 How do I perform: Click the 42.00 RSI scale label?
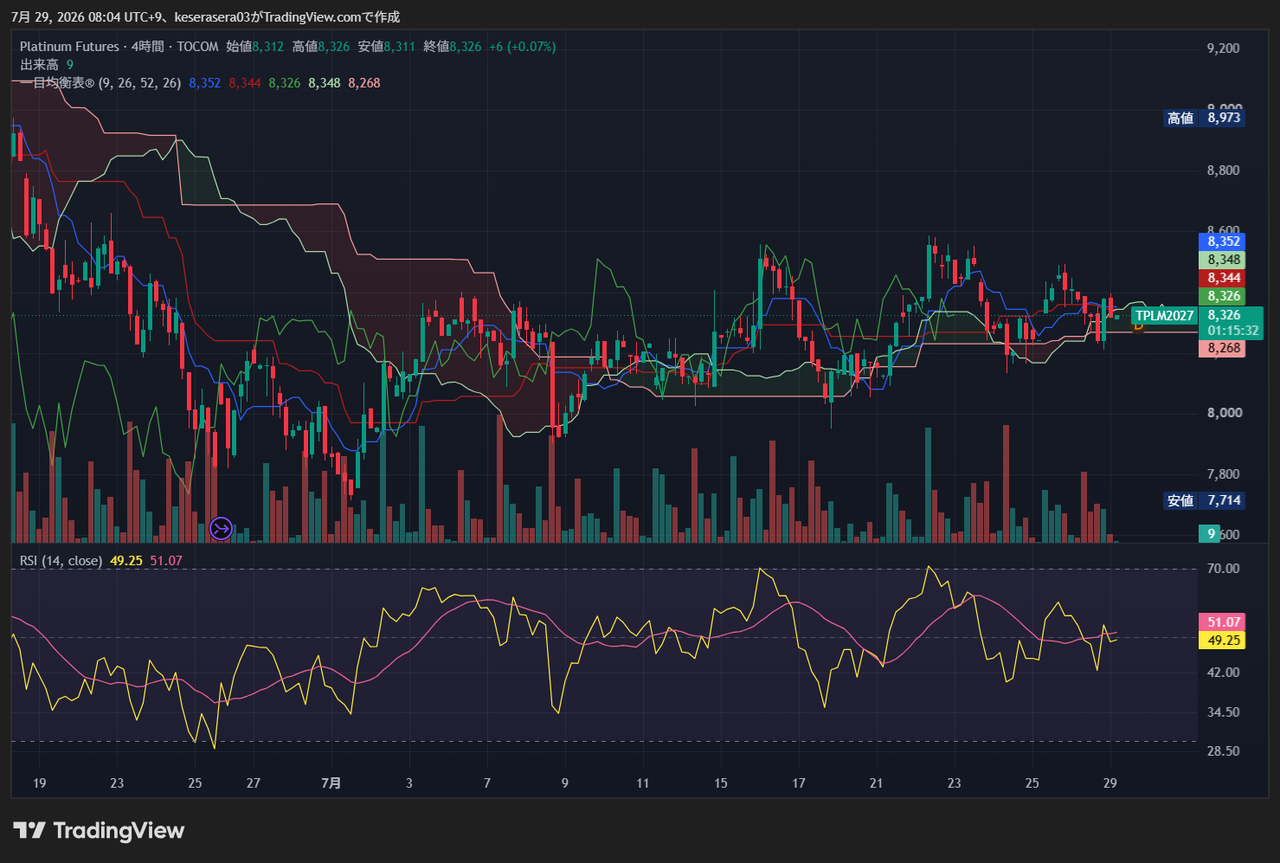coord(1224,673)
